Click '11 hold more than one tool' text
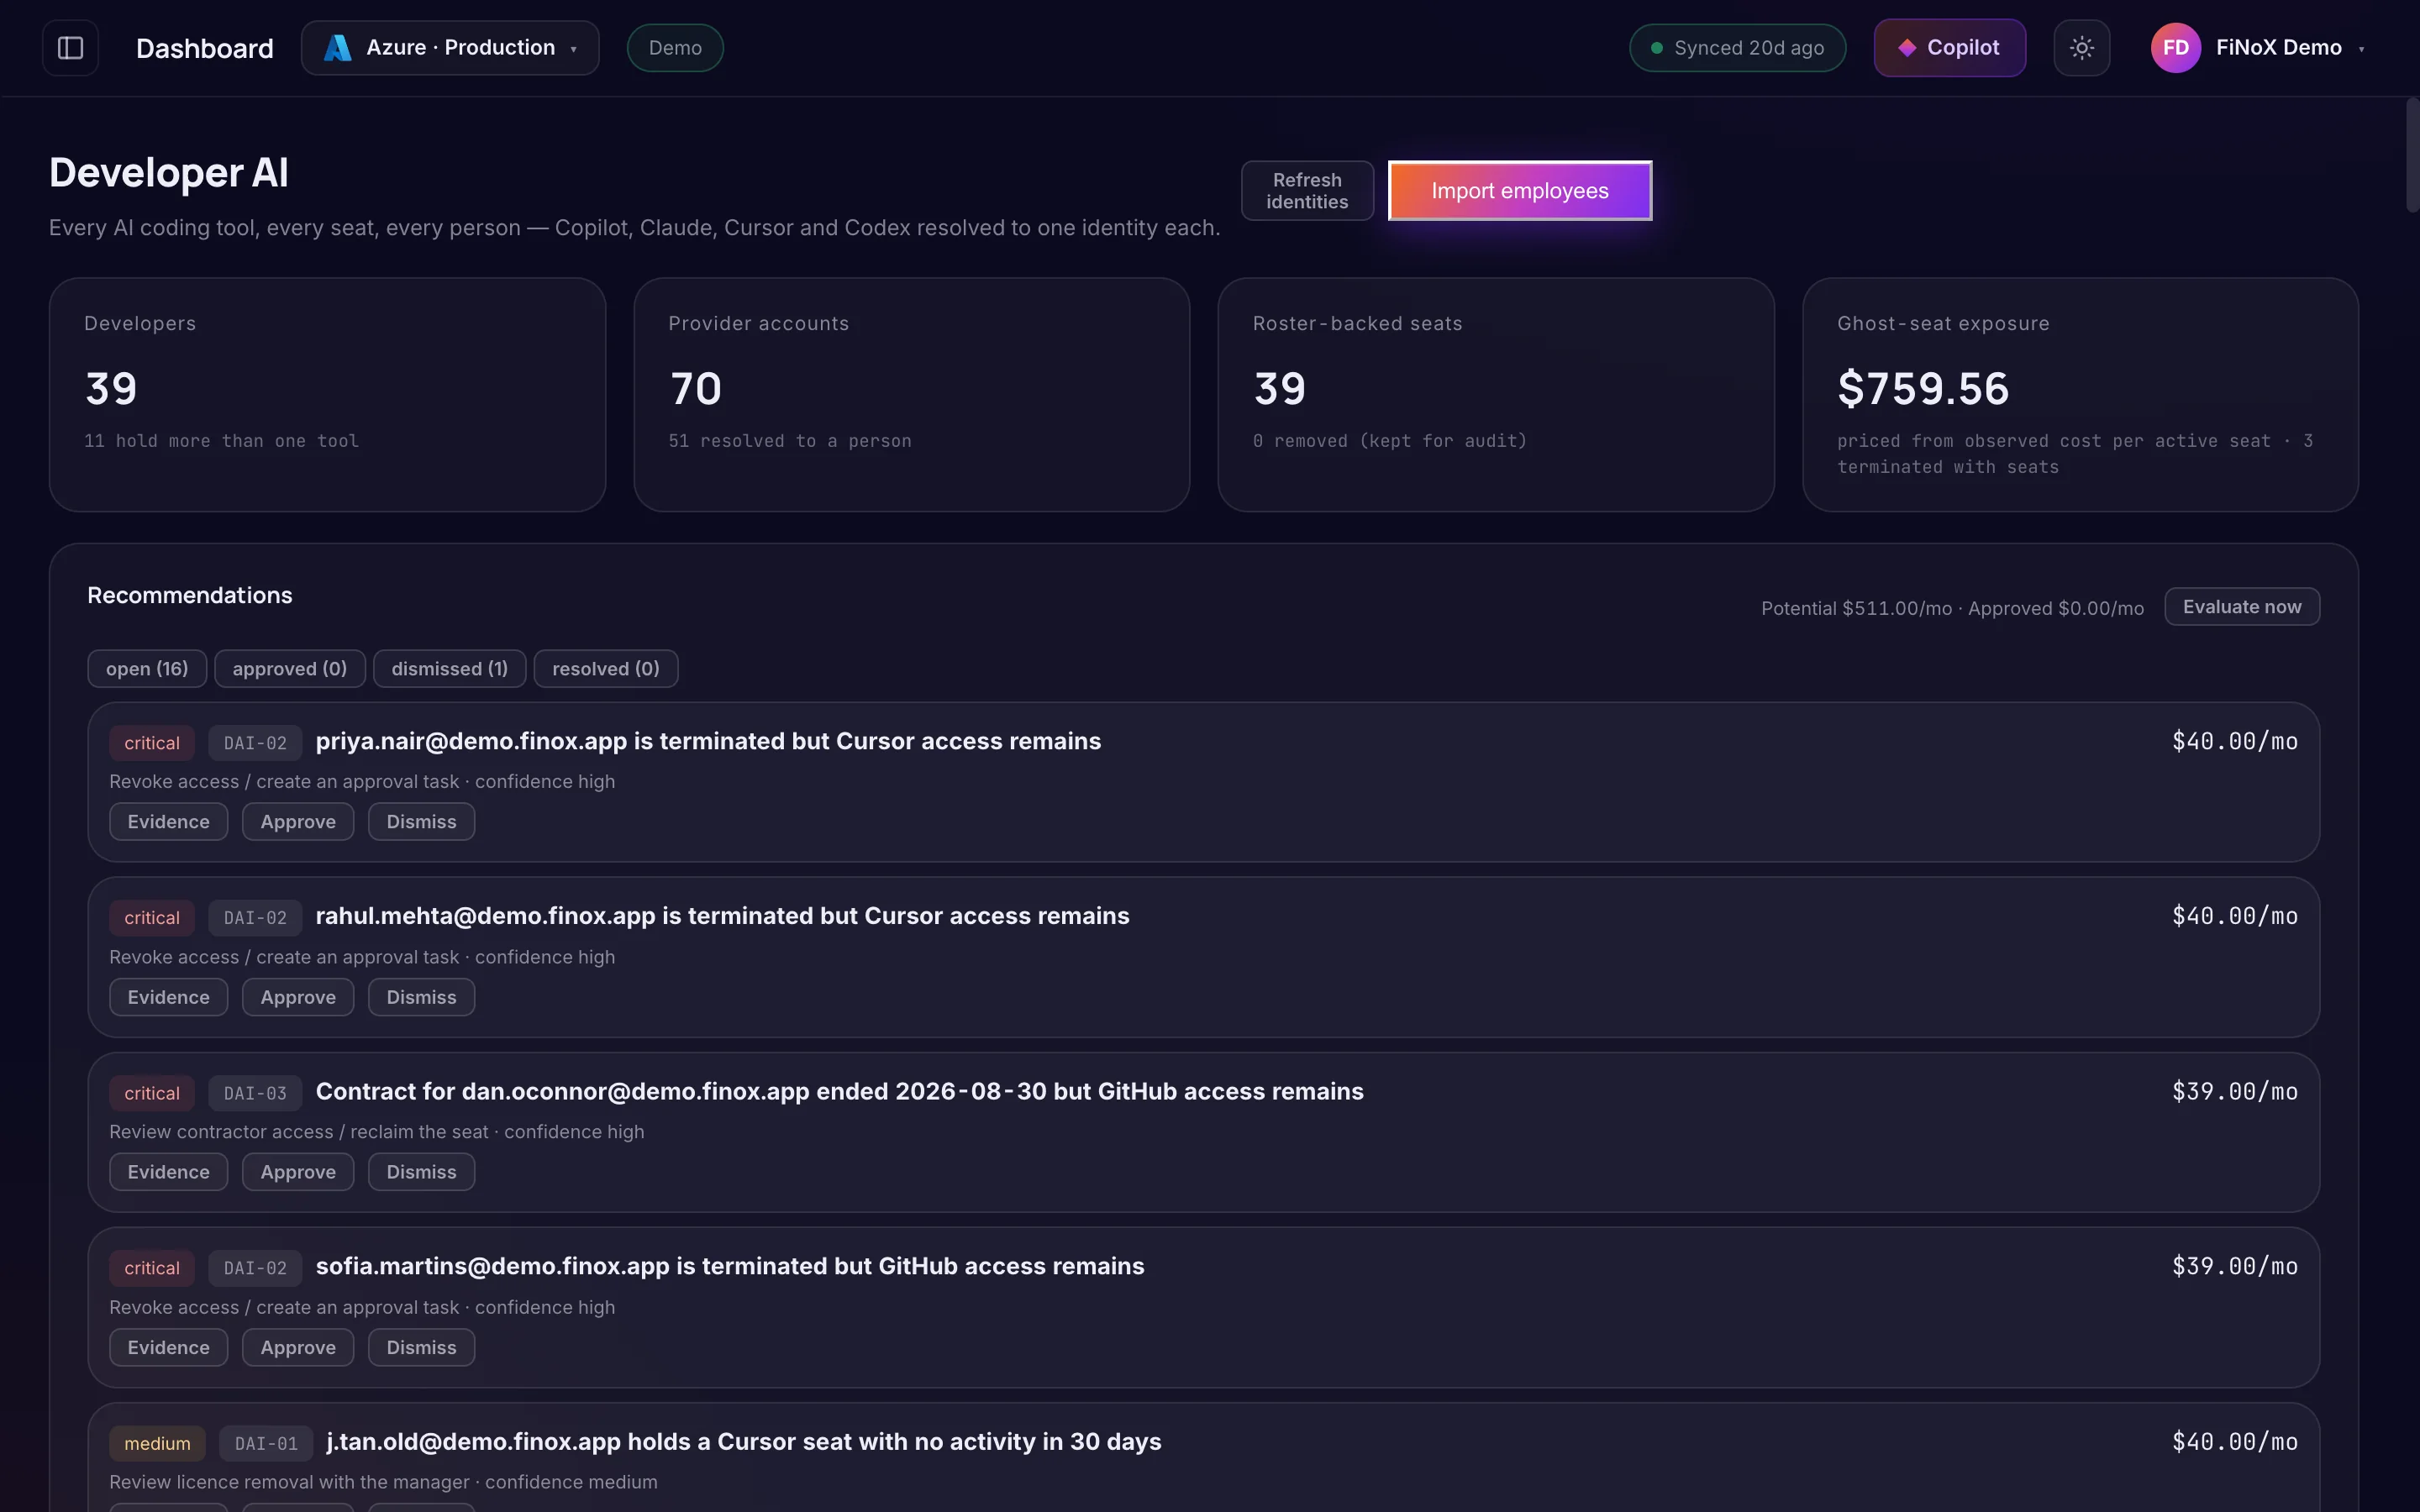The height and width of the screenshot is (1512, 2420). [221, 441]
